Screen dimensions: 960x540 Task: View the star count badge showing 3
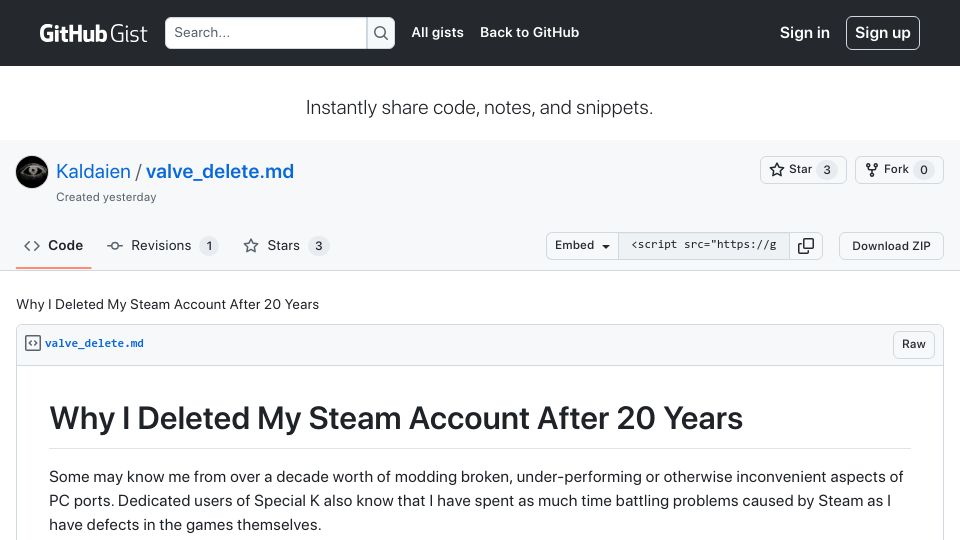tap(827, 170)
